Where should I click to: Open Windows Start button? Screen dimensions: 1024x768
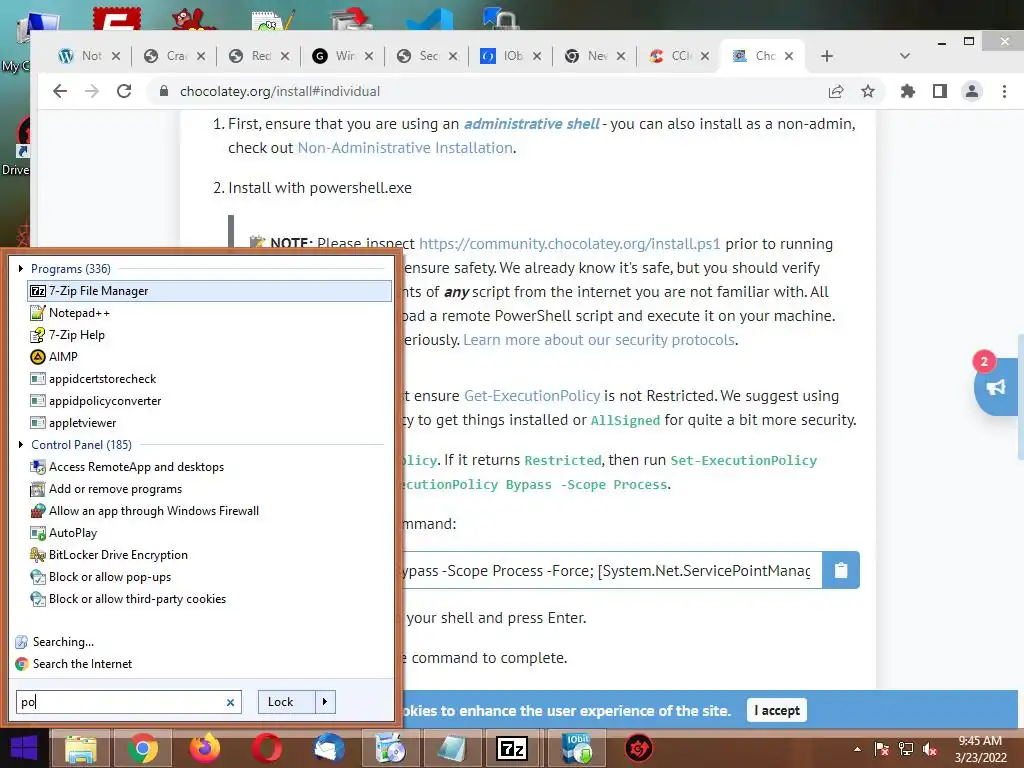(x=24, y=748)
